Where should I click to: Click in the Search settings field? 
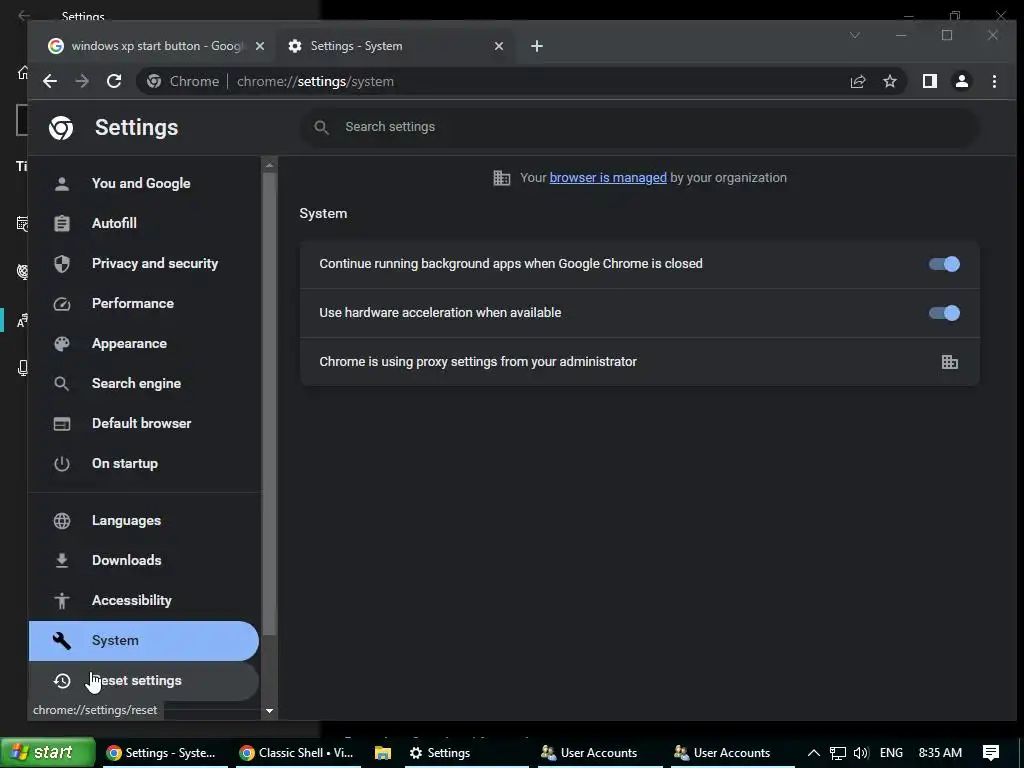[639, 127]
